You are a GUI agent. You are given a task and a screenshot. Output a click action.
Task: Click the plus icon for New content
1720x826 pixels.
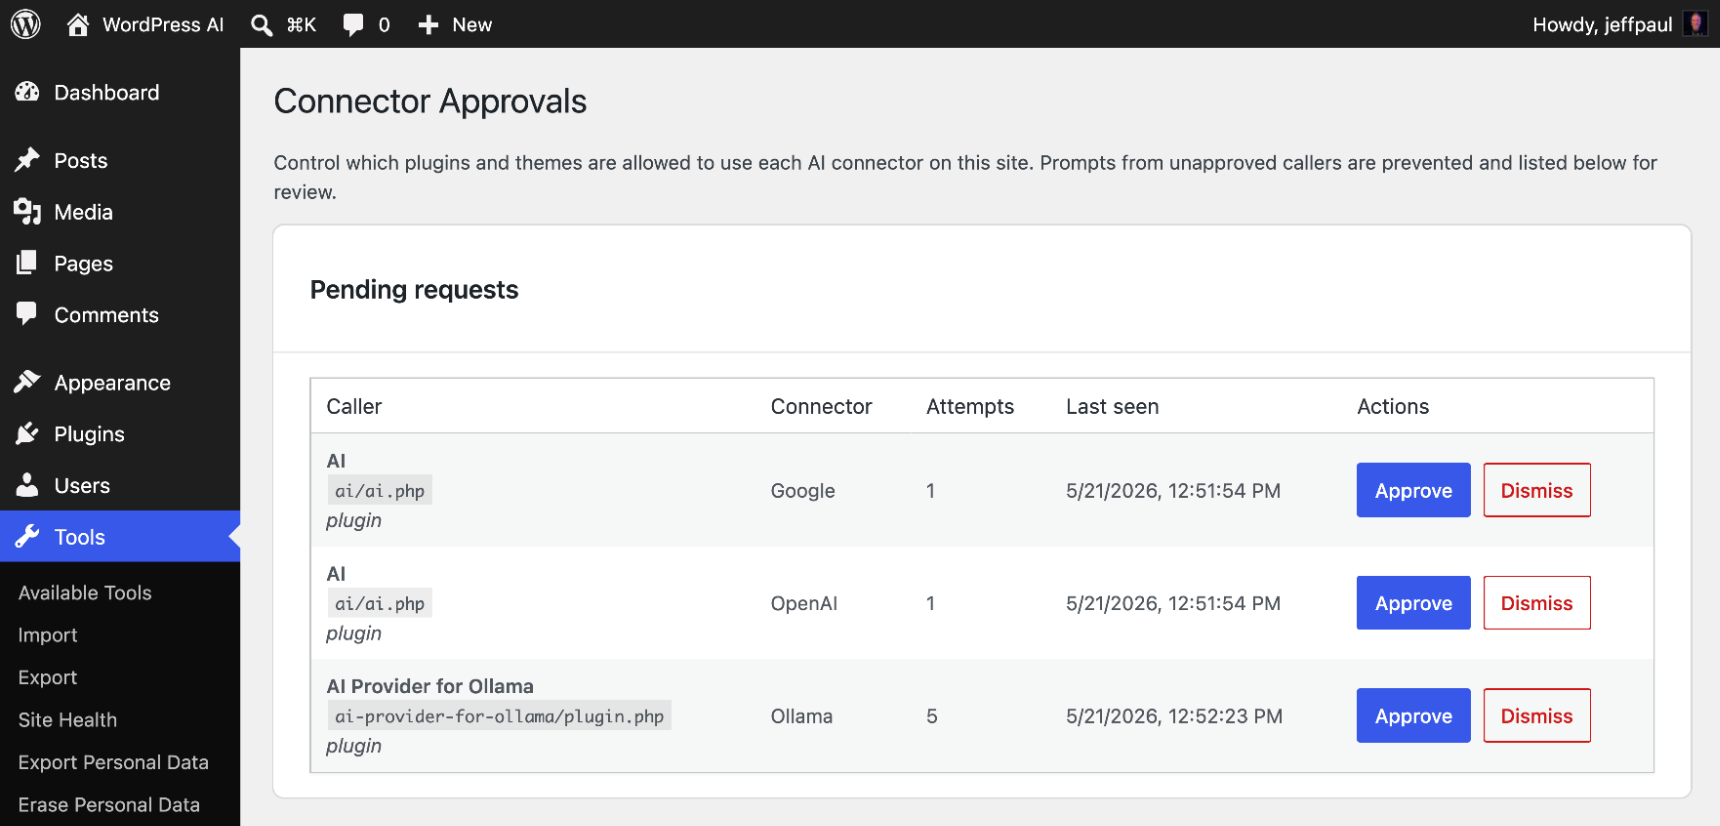[428, 25]
